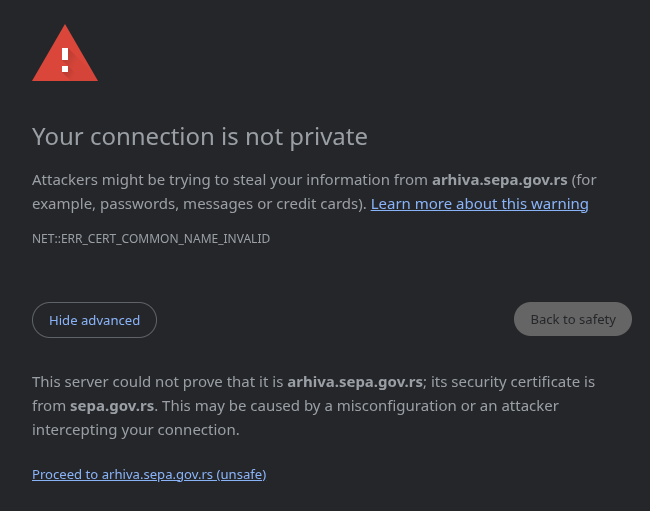Click the bold sepa.gov.rs certificate domain
650x511 pixels.
click(112, 406)
